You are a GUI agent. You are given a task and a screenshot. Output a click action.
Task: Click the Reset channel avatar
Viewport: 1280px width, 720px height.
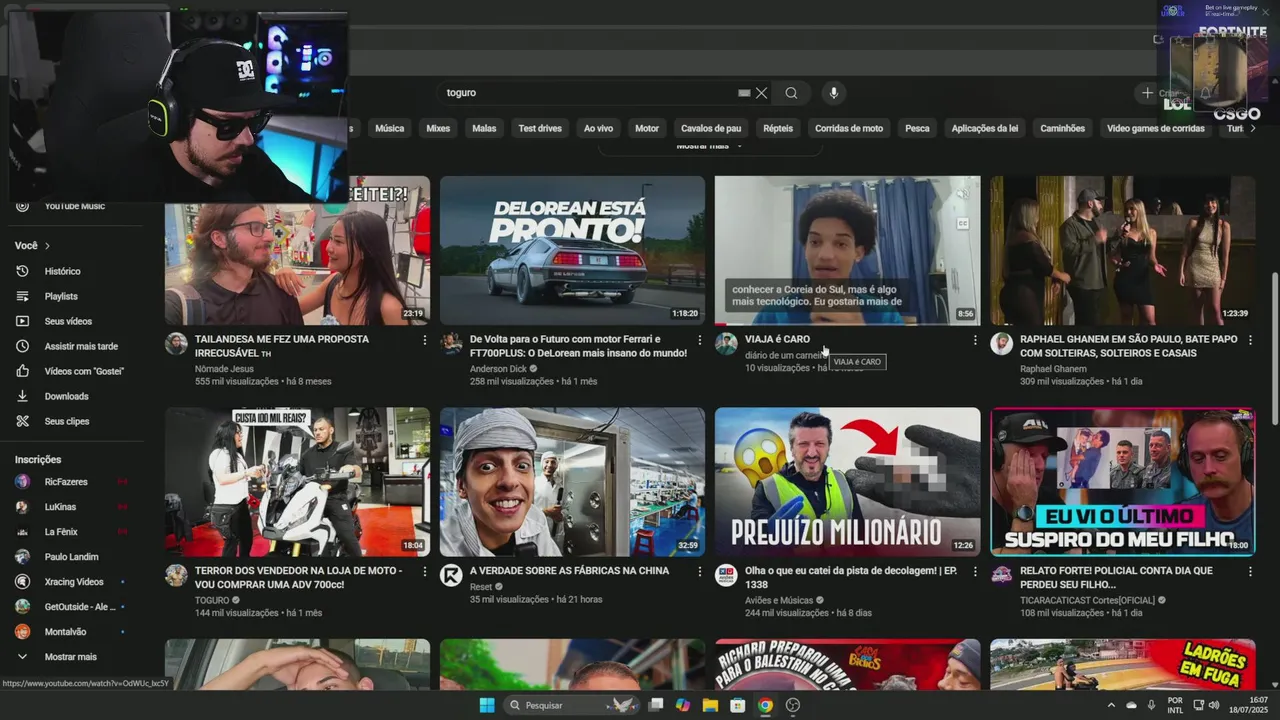pos(451,575)
